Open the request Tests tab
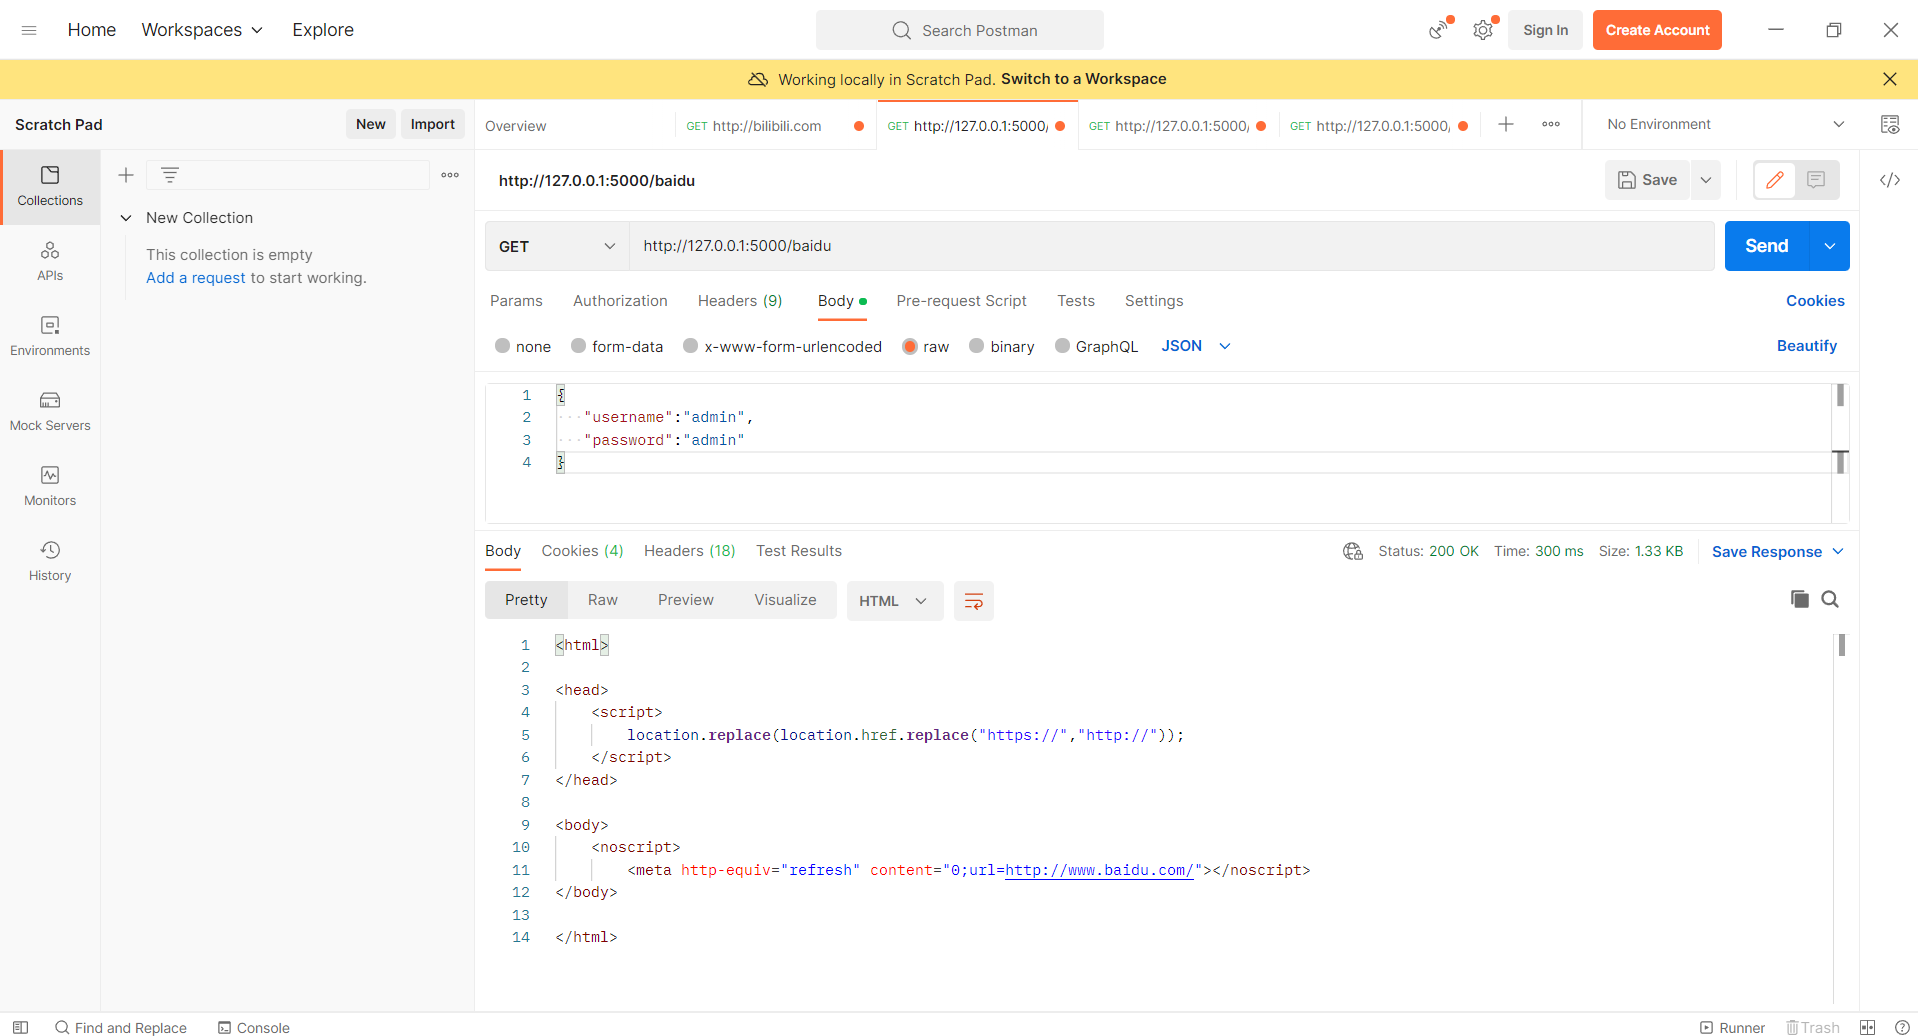Image resolution: width=1918 pixels, height=1036 pixels. (x=1076, y=301)
